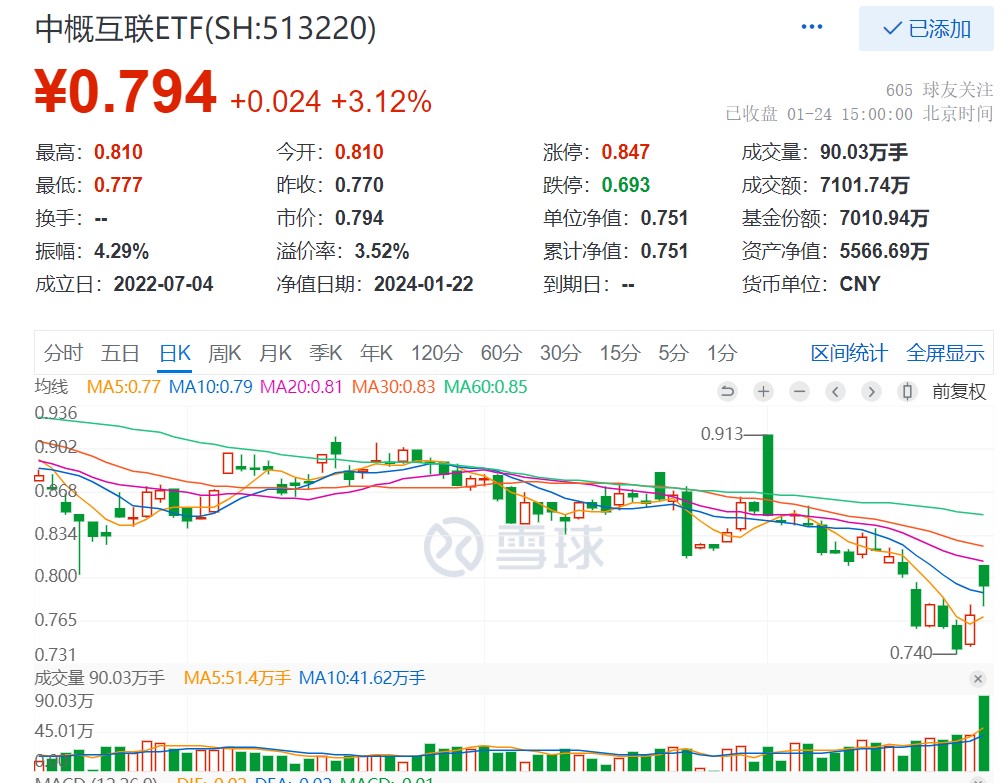Open 区间统计 range statistics
Image resolution: width=1008 pixels, height=783 pixels.
tap(849, 353)
